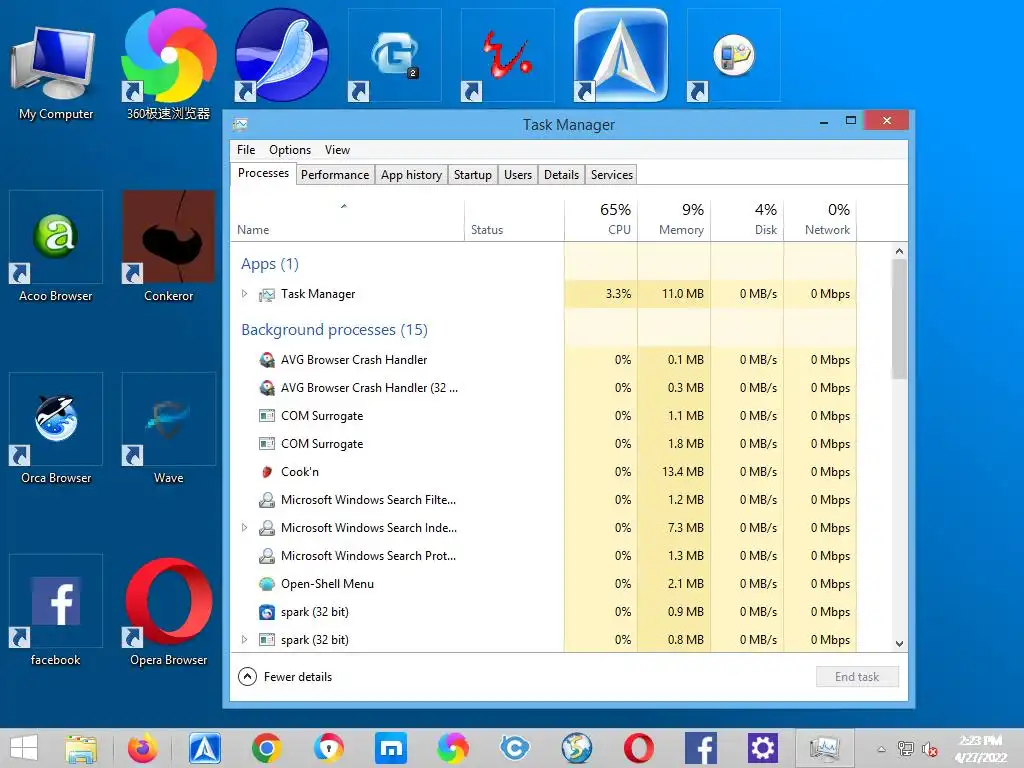Image resolution: width=1024 pixels, height=768 pixels.
Task: Open the red squiggle desktop shortcut
Action: click(x=507, y=55)
